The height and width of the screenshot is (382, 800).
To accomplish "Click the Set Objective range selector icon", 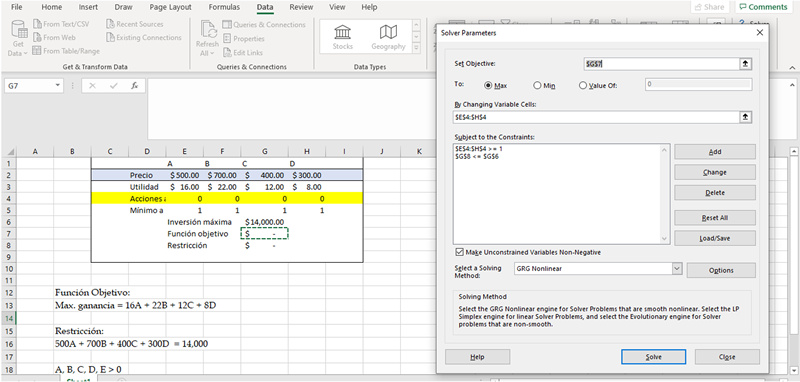I will click(x=745, y=64).
